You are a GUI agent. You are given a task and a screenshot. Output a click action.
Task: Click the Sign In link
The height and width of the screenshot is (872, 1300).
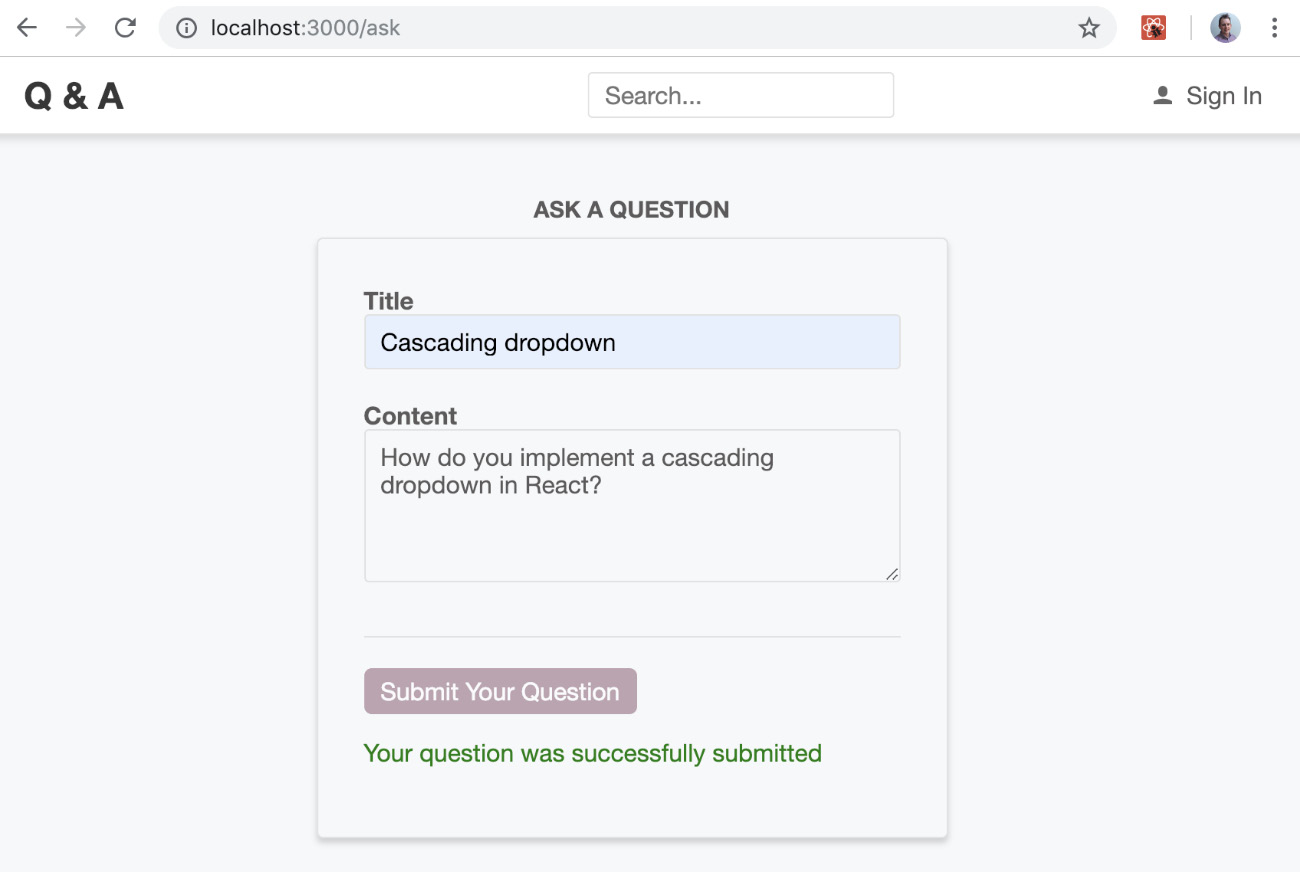coord(1224,95)
